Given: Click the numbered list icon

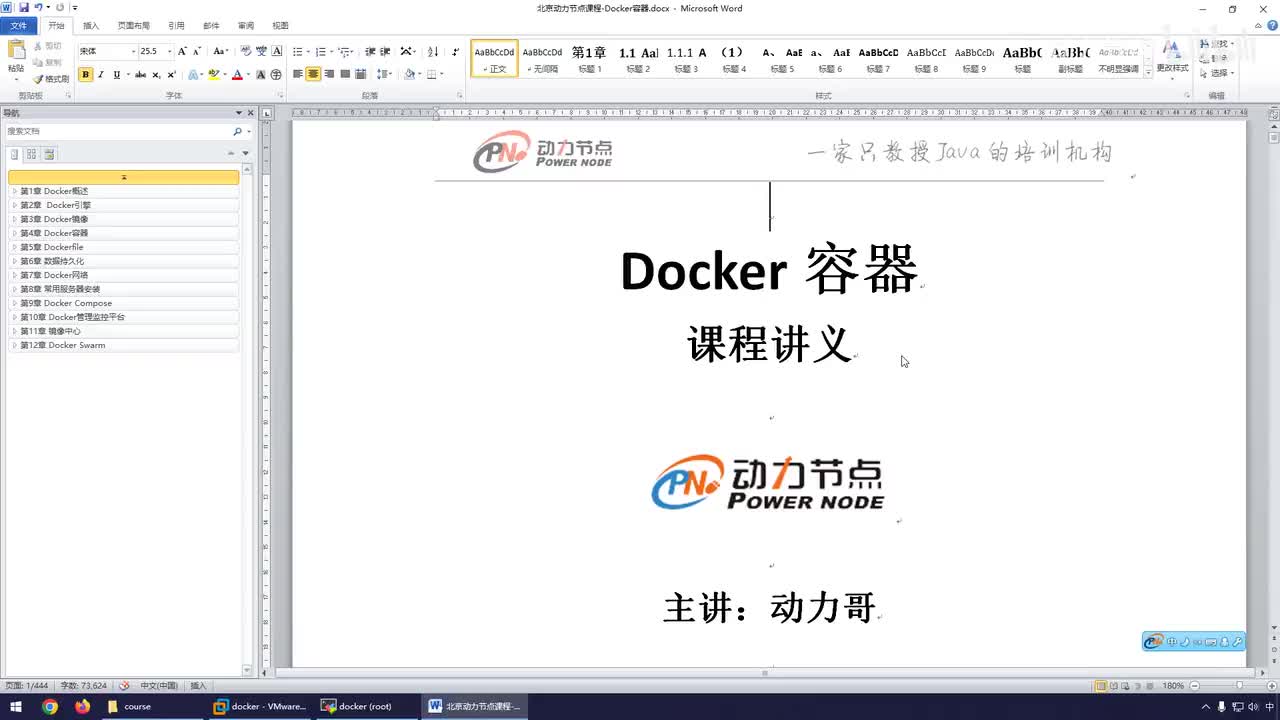Looking at the screenshot, I should pyautogui.click(x=321, y=51).
